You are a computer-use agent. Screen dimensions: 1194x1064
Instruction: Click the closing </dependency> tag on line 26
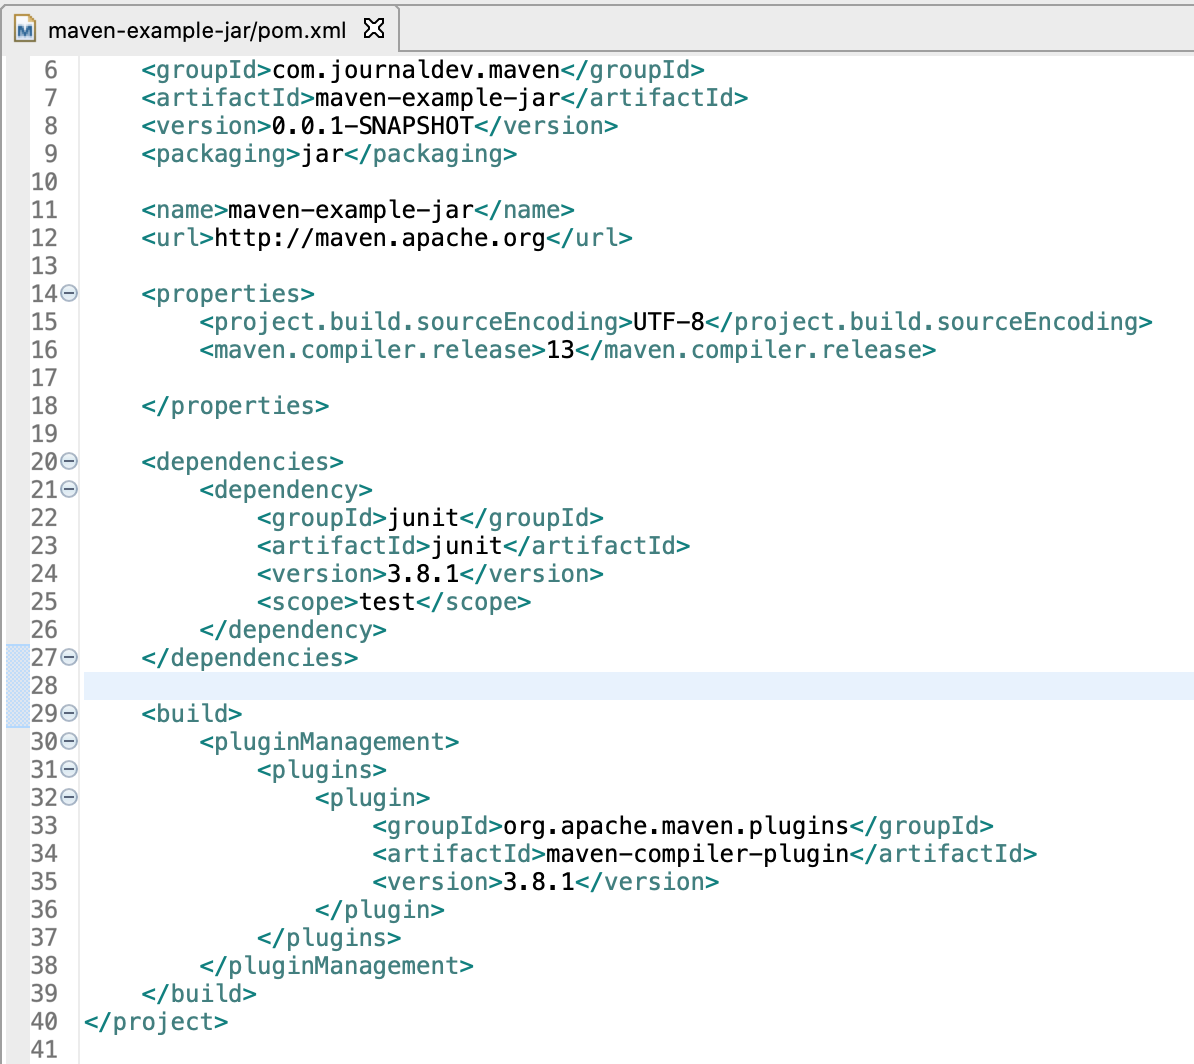click(x=293, y=630)
